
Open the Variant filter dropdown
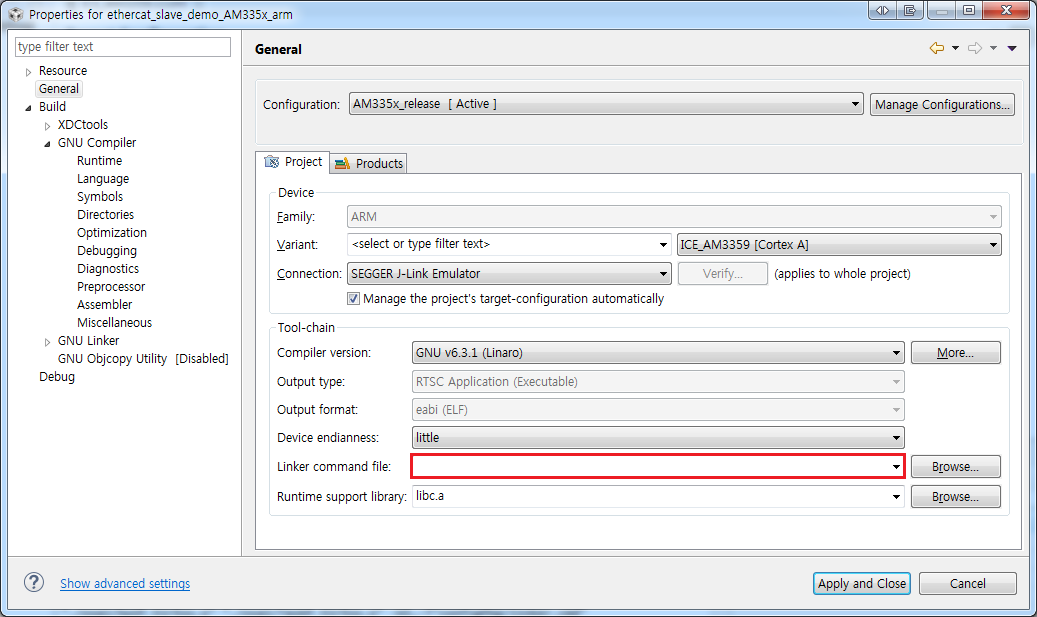tap(663, 245)
